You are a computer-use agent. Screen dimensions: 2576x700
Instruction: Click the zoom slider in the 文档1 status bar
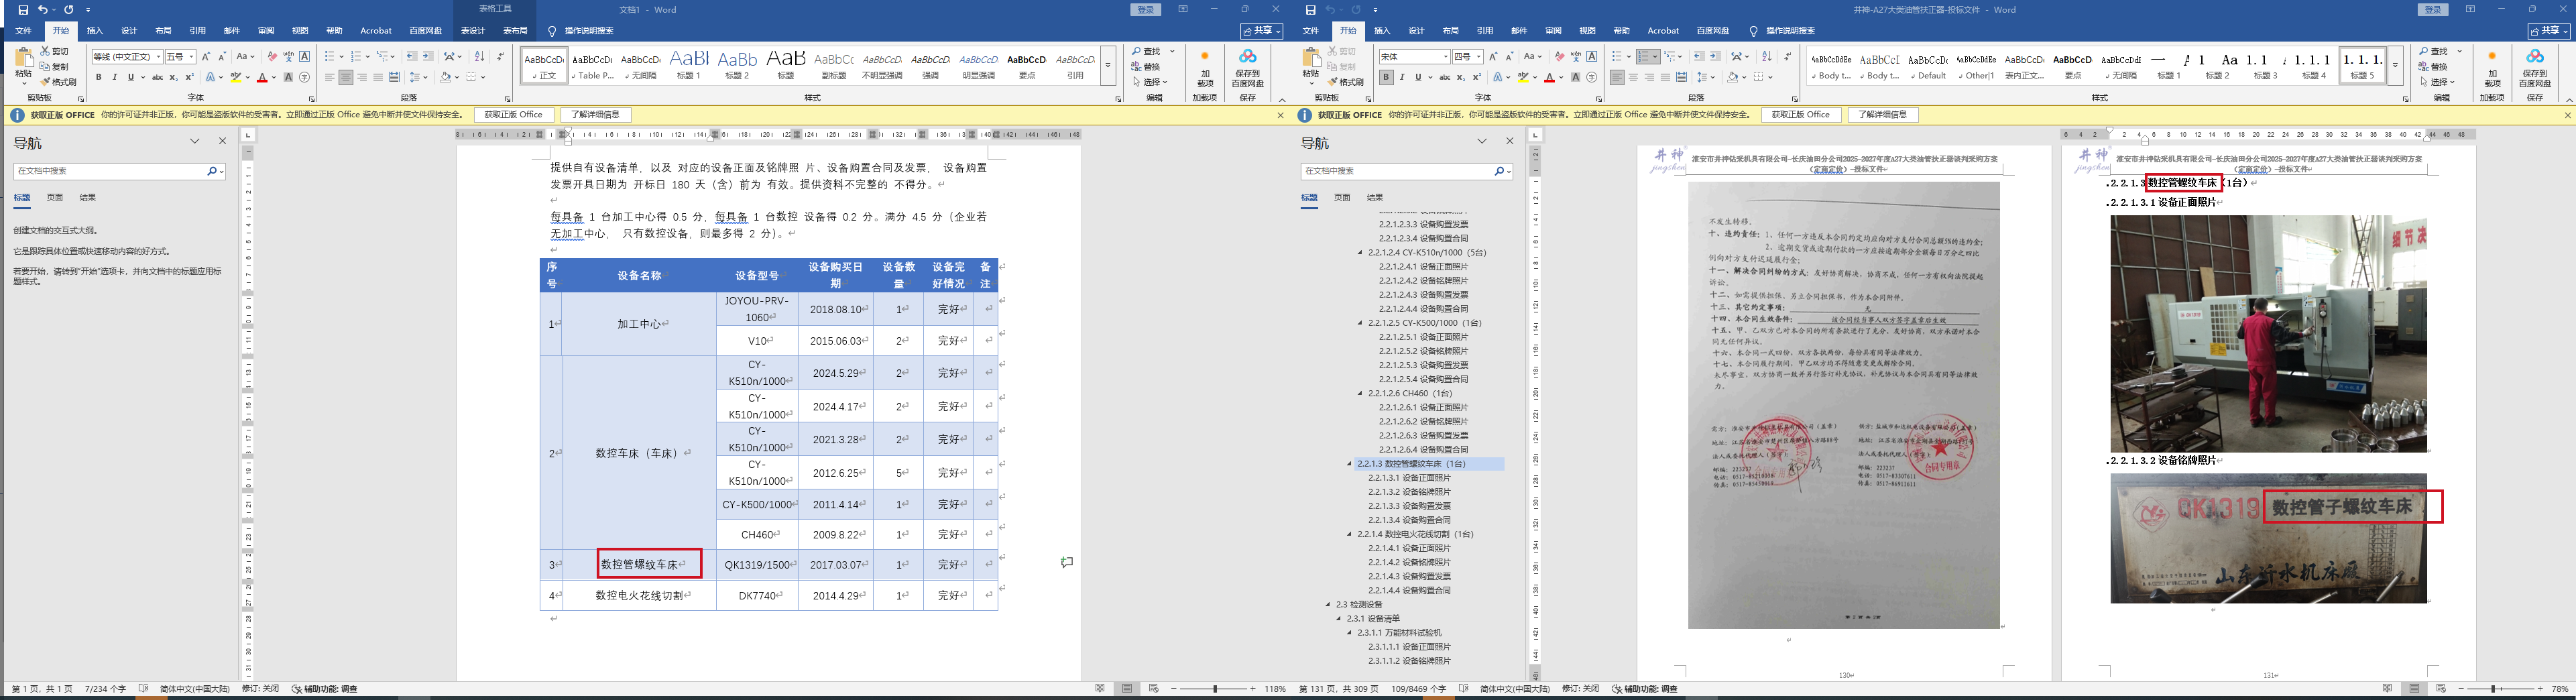click(1215, 689)
